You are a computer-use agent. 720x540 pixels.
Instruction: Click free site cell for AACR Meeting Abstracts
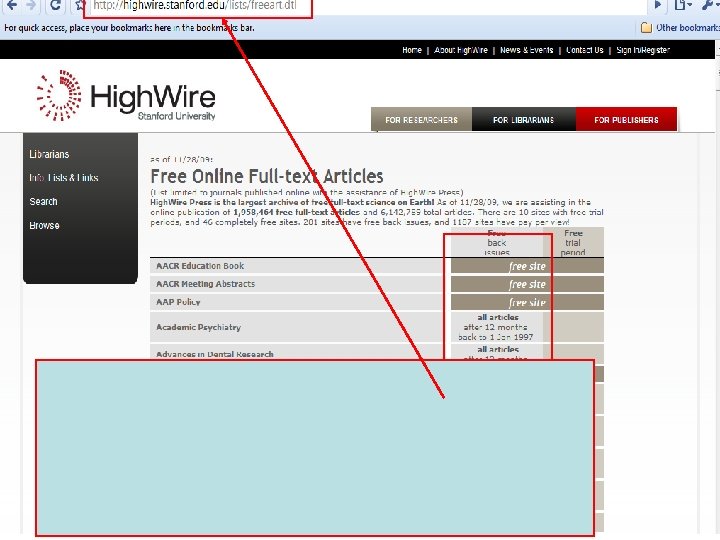pyautogui.click(x=527, y=284)
